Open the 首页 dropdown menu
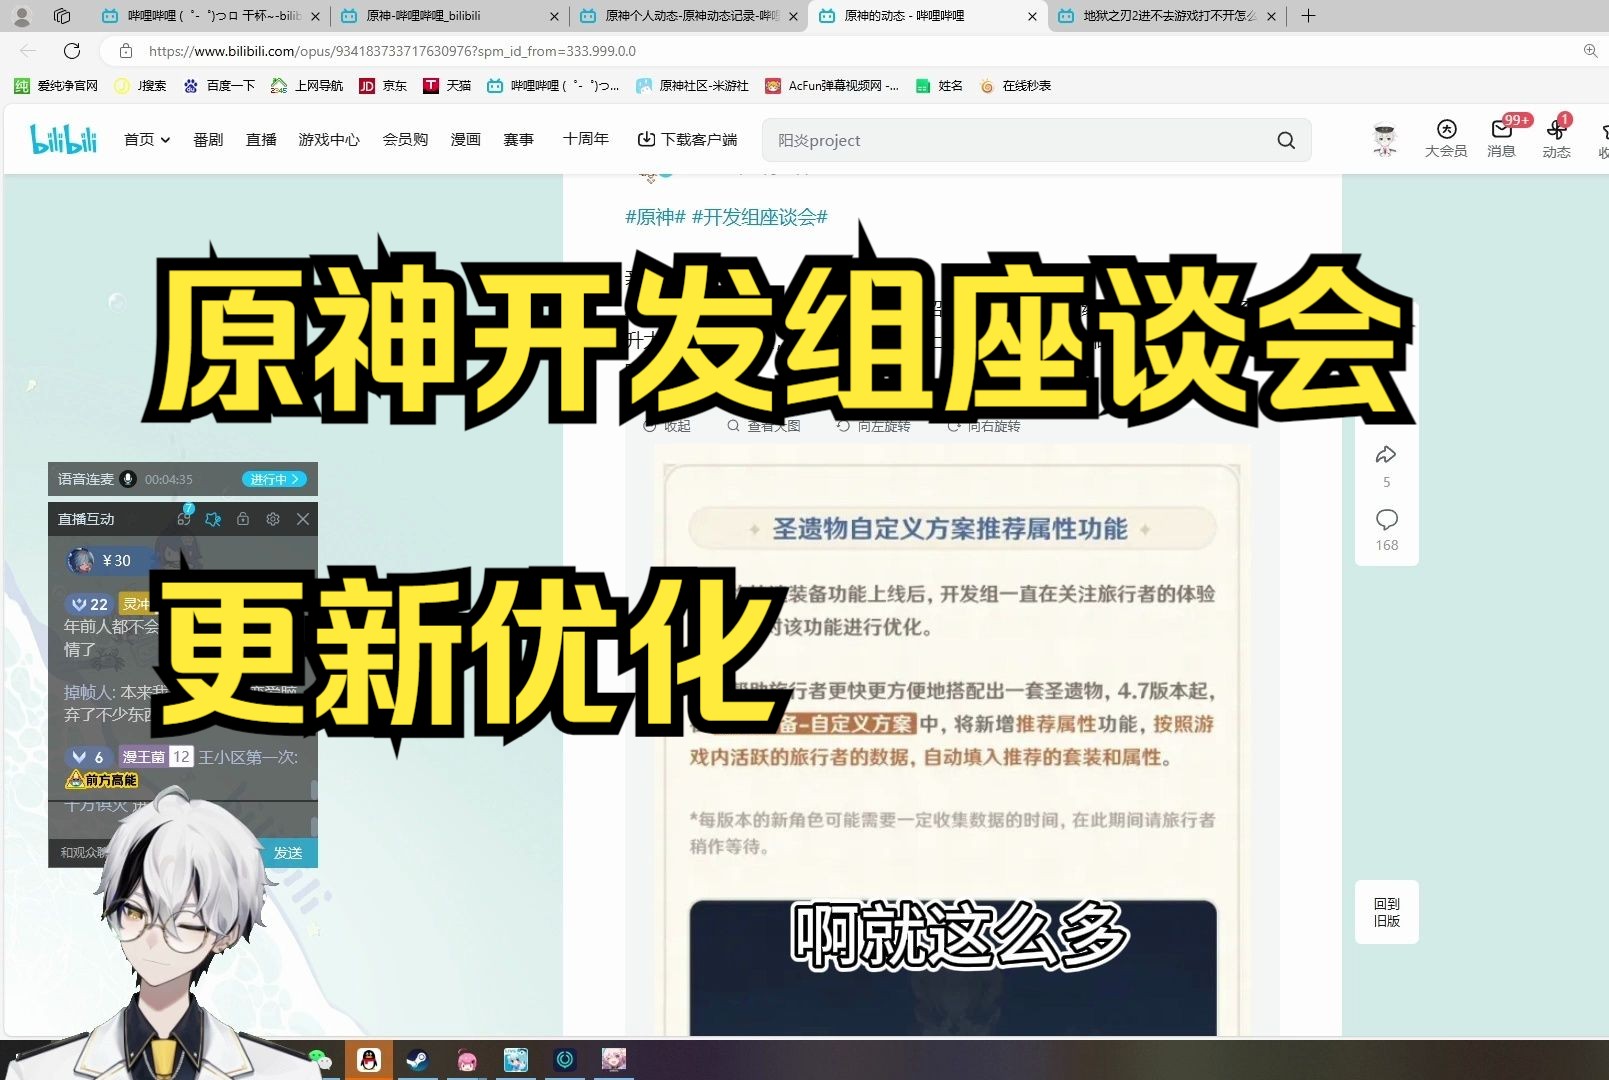The image size is (1609, 1080). (147, 140)
